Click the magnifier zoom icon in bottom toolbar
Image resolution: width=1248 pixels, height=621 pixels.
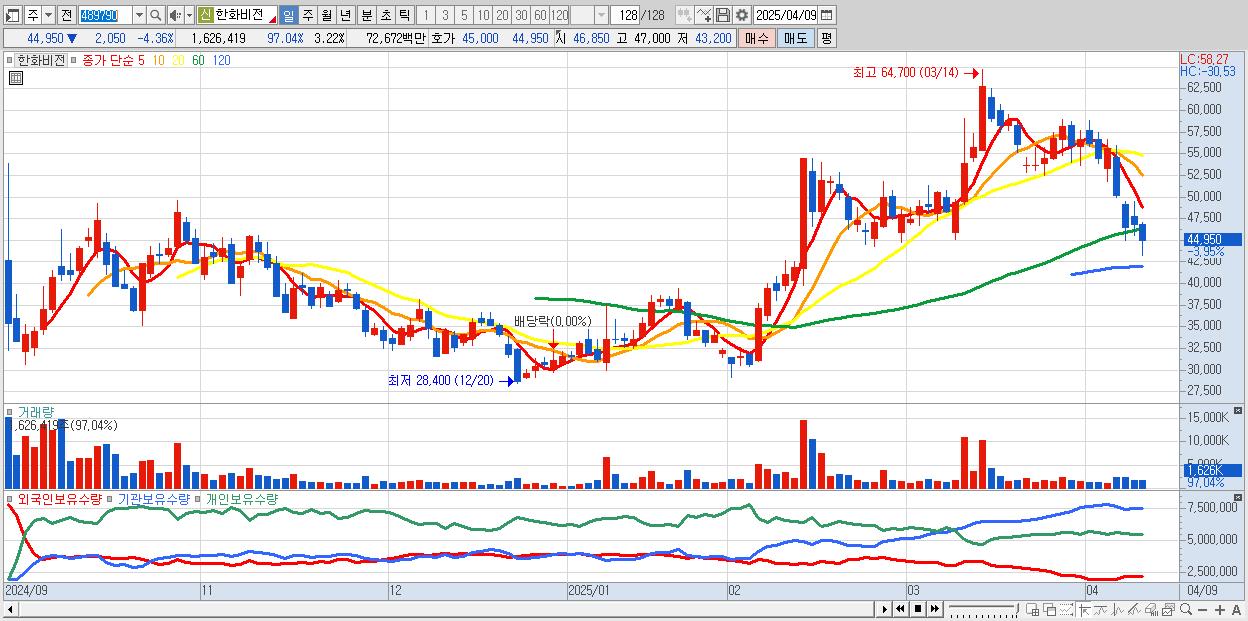click(1185, 609)
